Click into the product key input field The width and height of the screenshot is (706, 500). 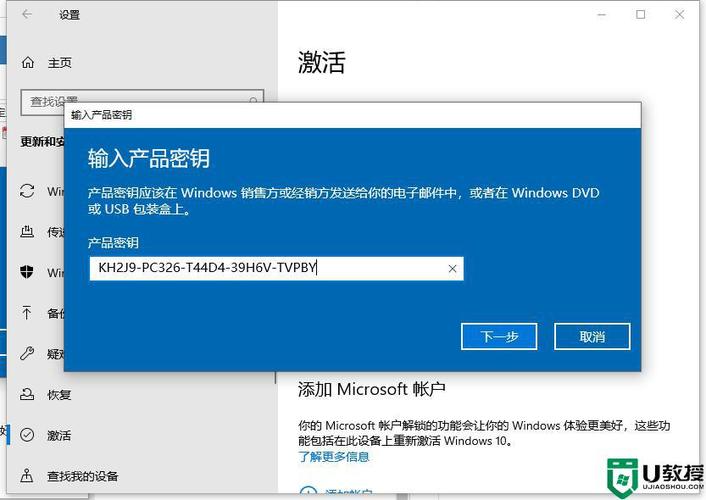tap(276, 268)
